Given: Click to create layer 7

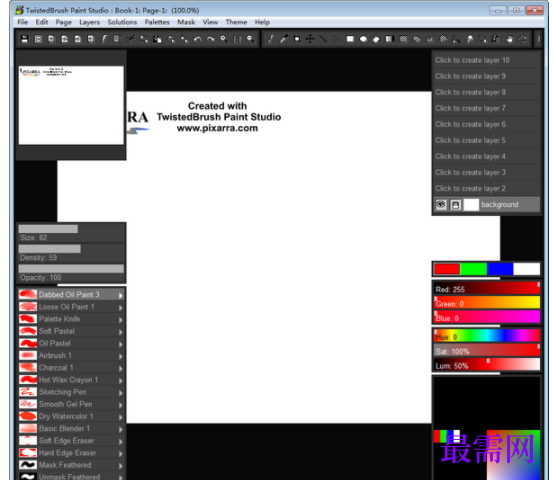Looking at the screenshot, I should coord(486,108).
